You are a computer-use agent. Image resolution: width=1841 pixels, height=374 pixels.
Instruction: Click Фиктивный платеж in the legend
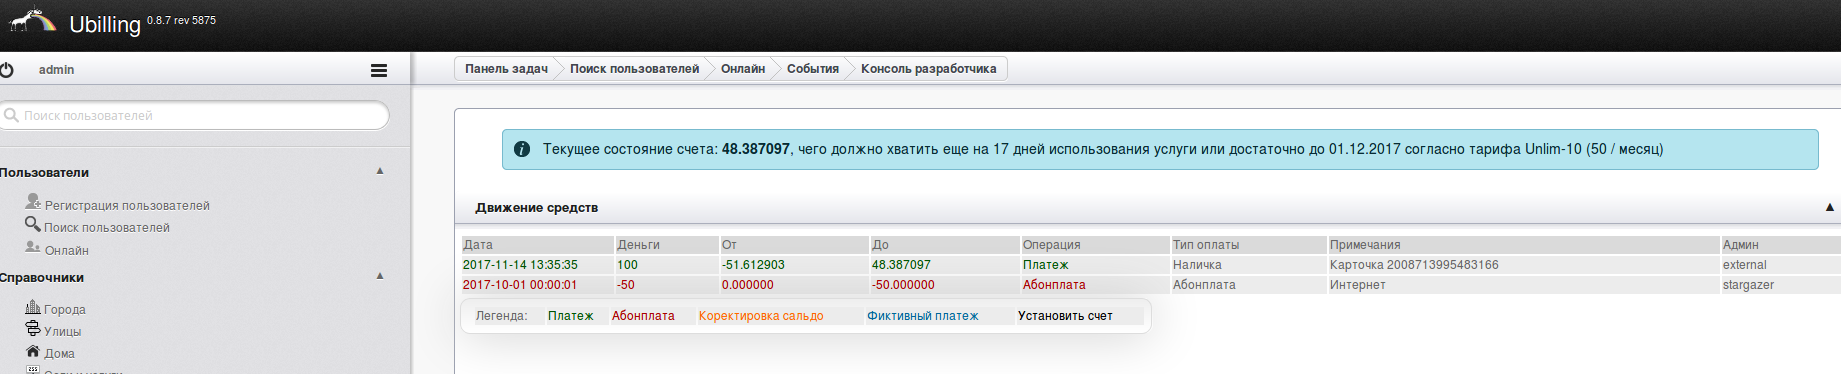pyautogui.click(x=922, y=316)
